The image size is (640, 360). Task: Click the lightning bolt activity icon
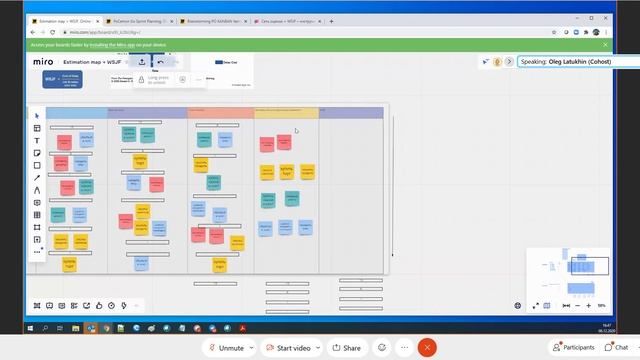tap(124, 305)
